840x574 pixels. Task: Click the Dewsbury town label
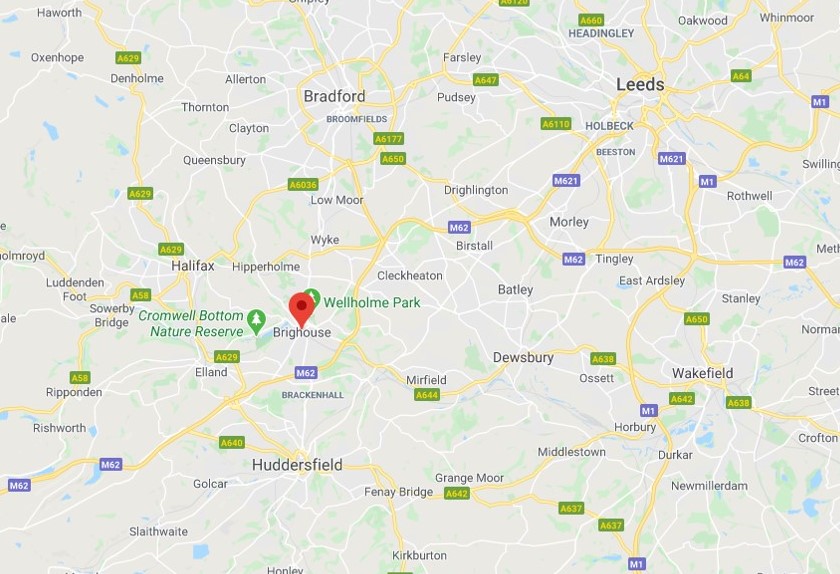[x=523, y=357]
